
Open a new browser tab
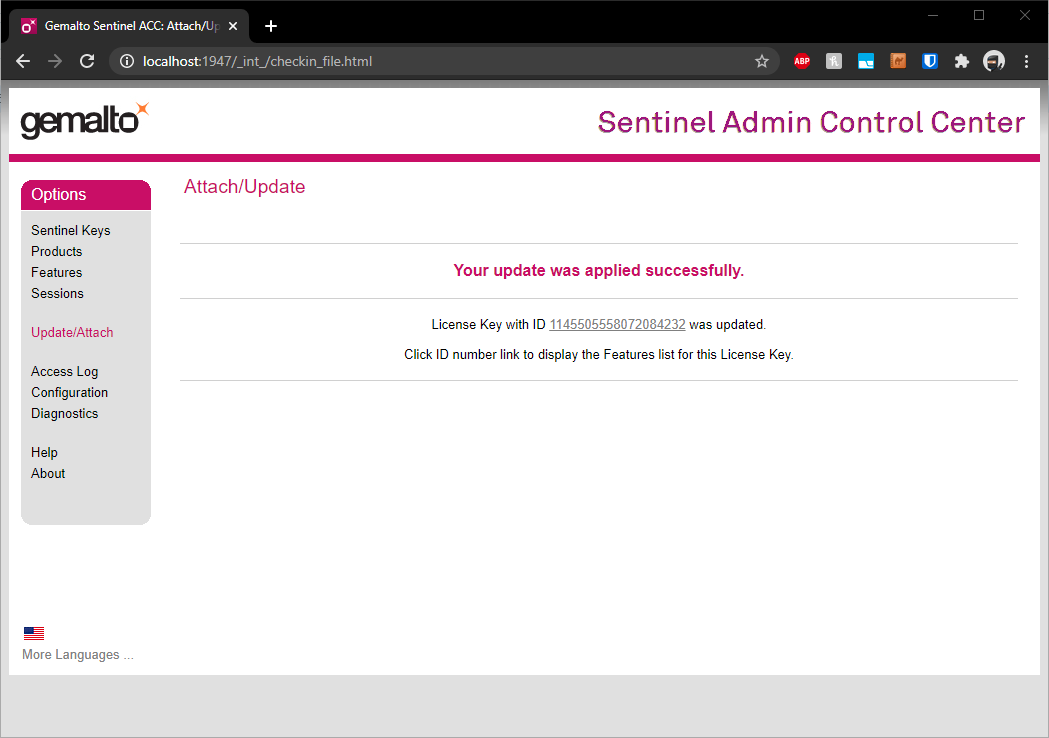[271, 26]
